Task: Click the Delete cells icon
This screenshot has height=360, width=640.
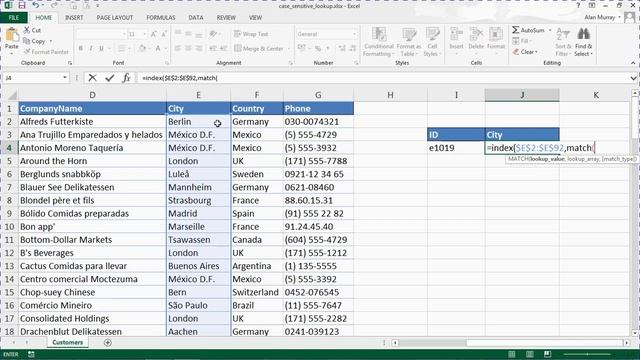Action: [x=476, y=34]
